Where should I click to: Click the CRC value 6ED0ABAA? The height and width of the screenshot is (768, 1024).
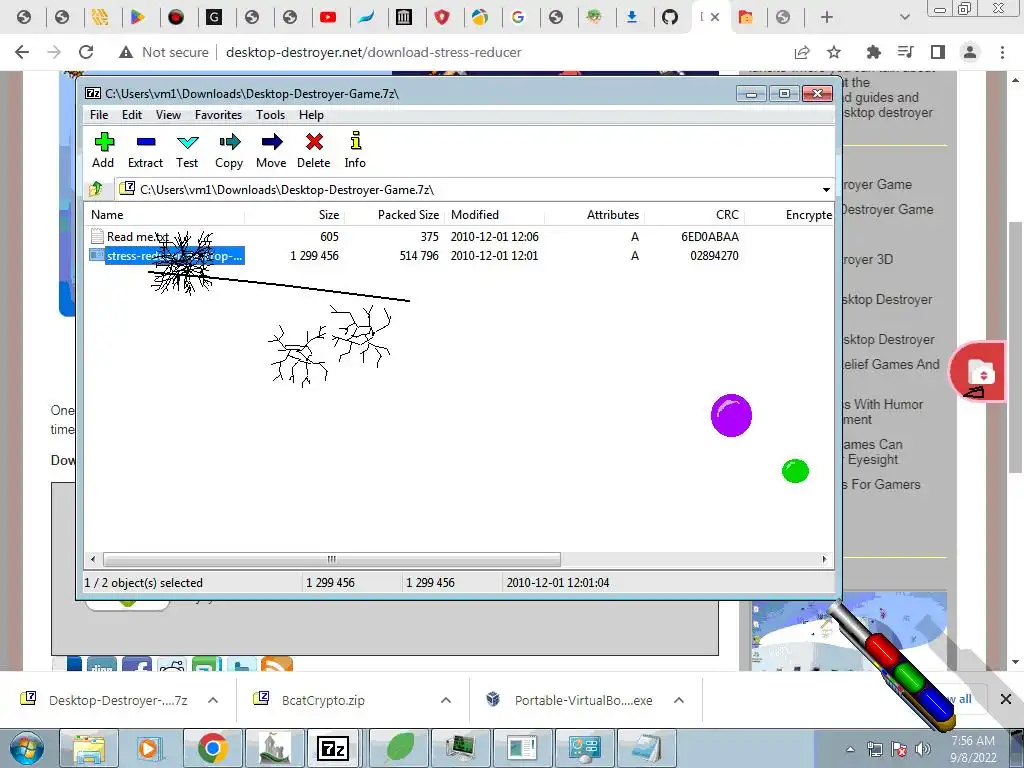710,236
